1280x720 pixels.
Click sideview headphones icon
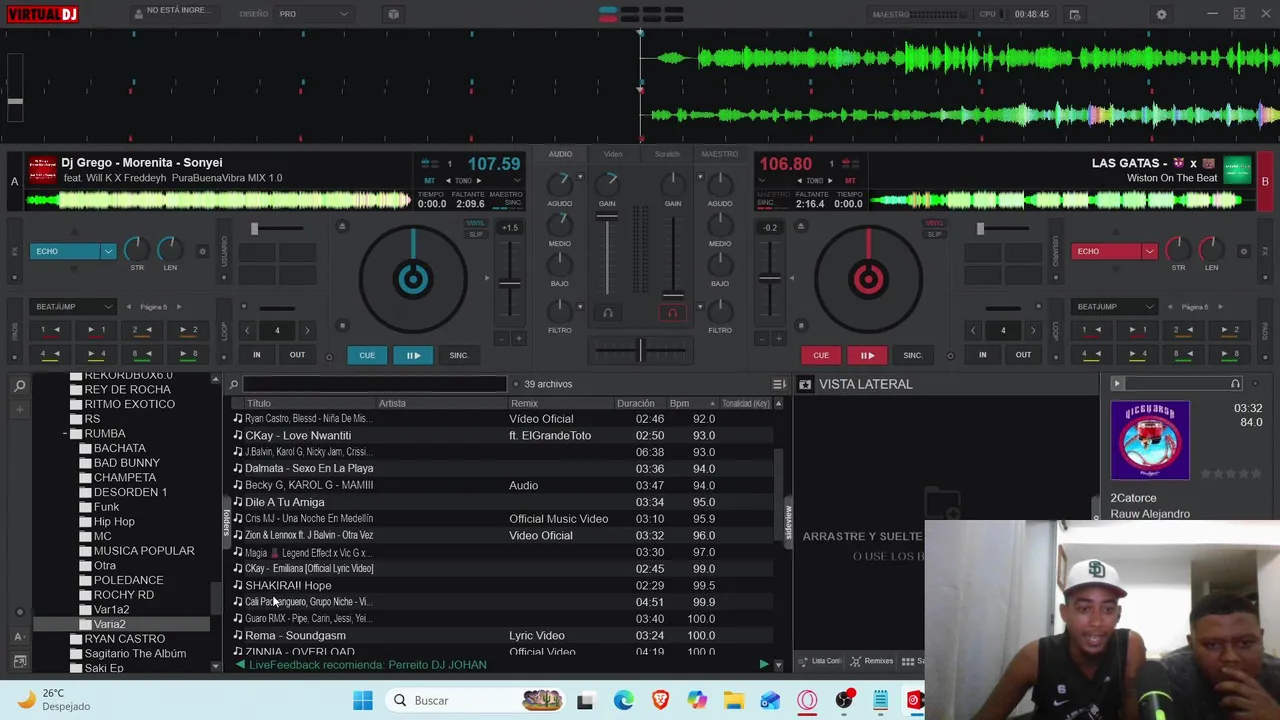(x=1235, y=384)
